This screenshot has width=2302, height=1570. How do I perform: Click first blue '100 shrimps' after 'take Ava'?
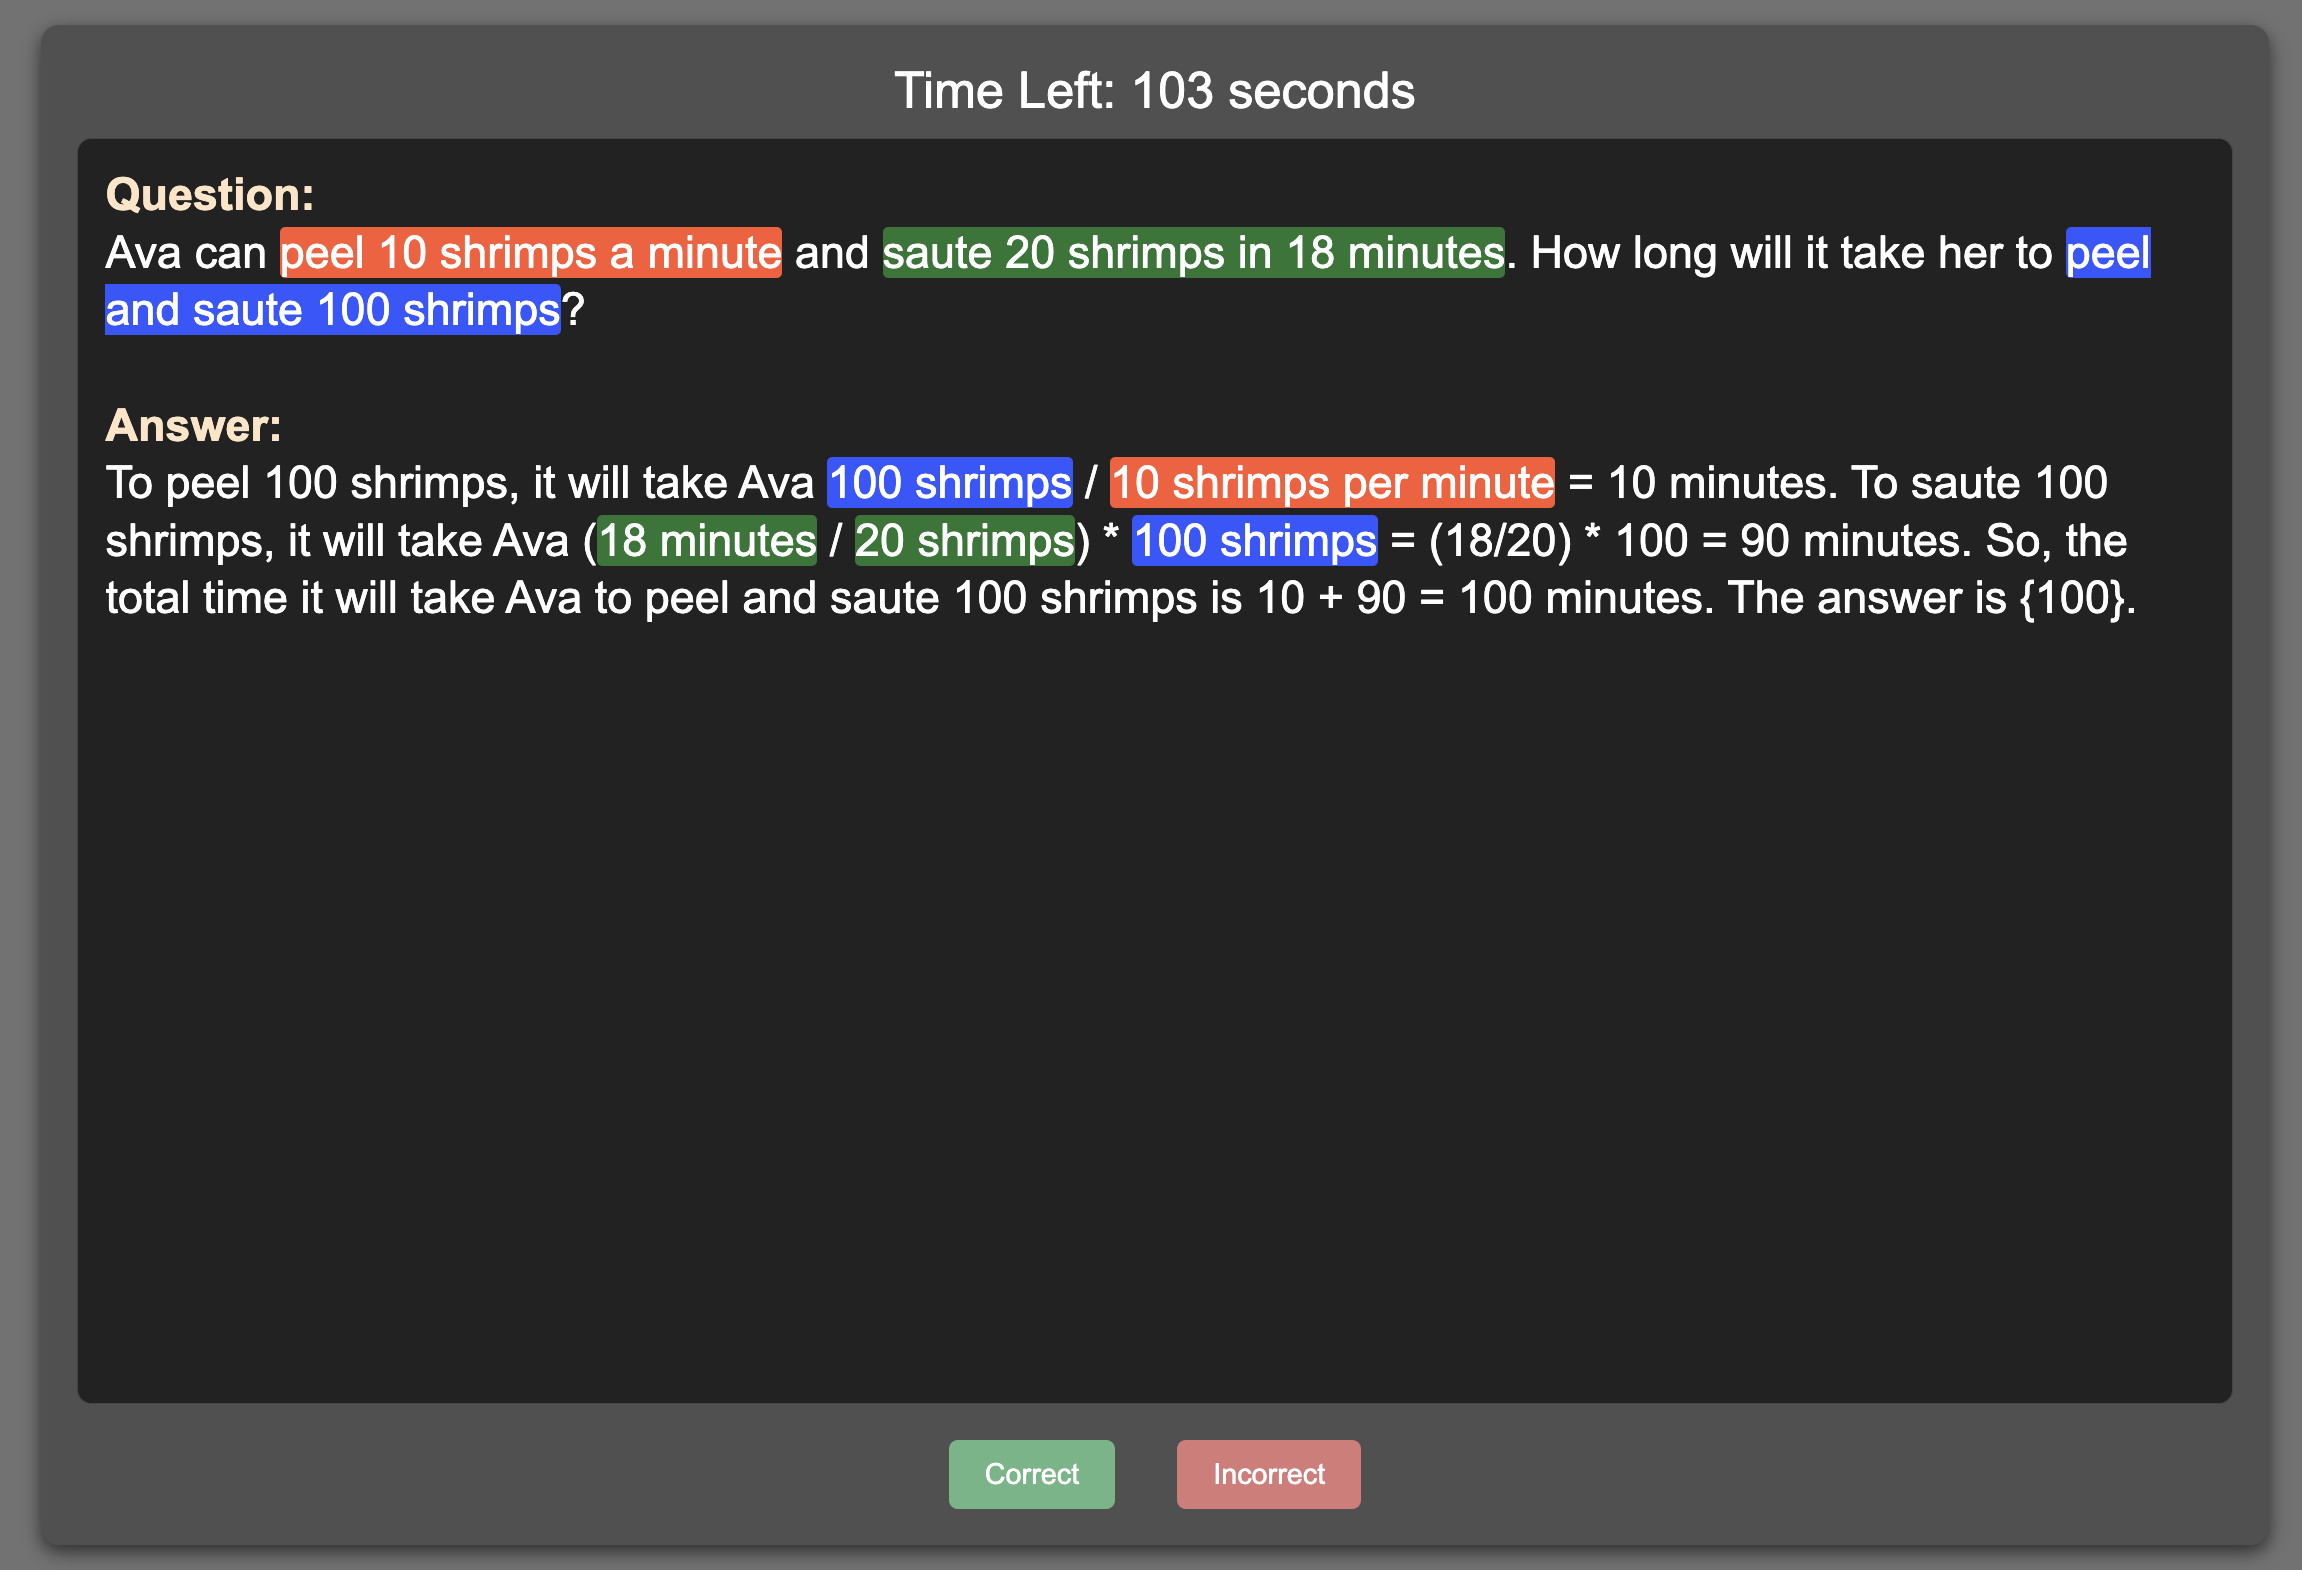pos(949,483)
